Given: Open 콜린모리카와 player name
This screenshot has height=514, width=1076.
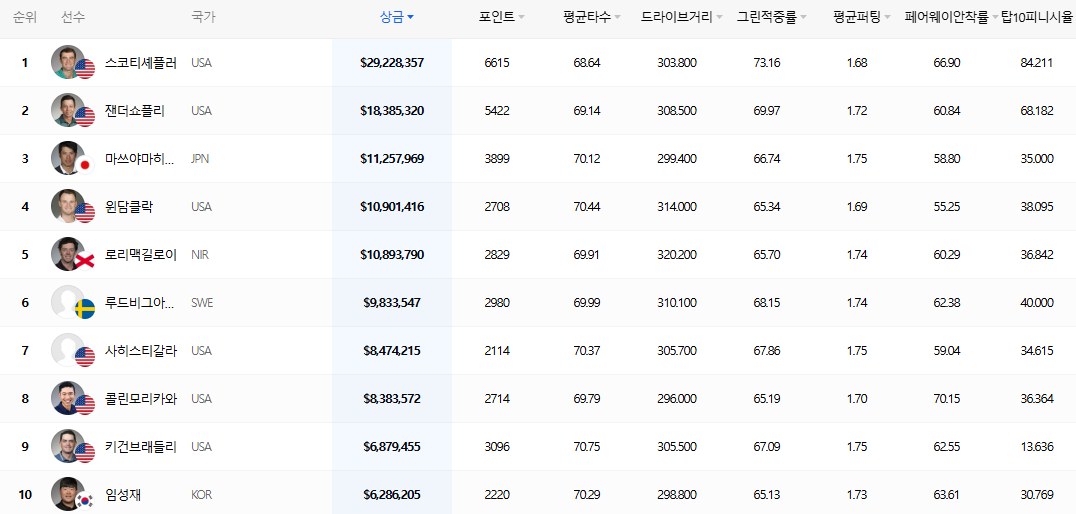Looking at the screenshot, I should (141, 399).
